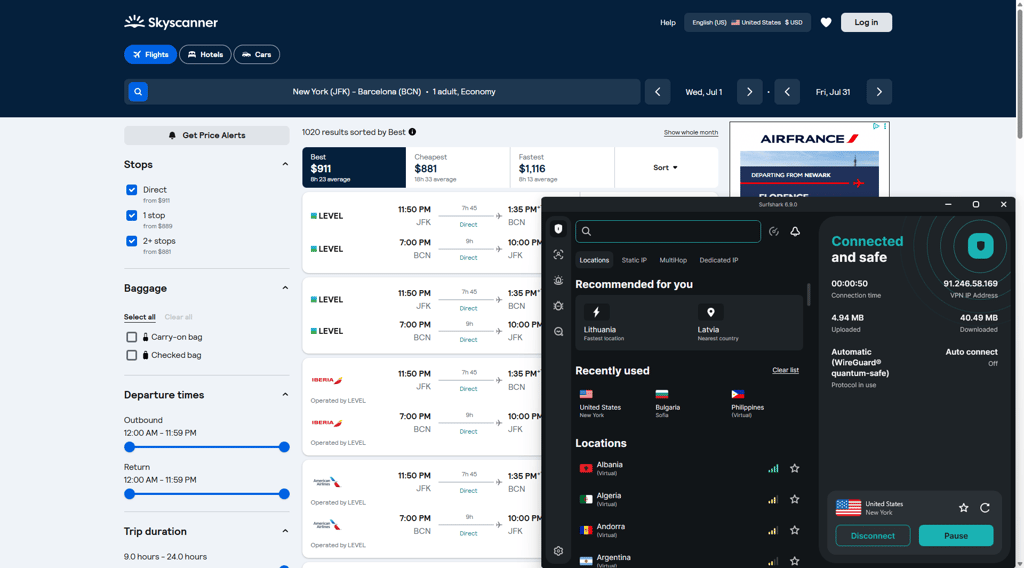Open Surfshark Alternative ID sidebar icon
This screenshot has height=568, width=1024.
pos(558,255)
